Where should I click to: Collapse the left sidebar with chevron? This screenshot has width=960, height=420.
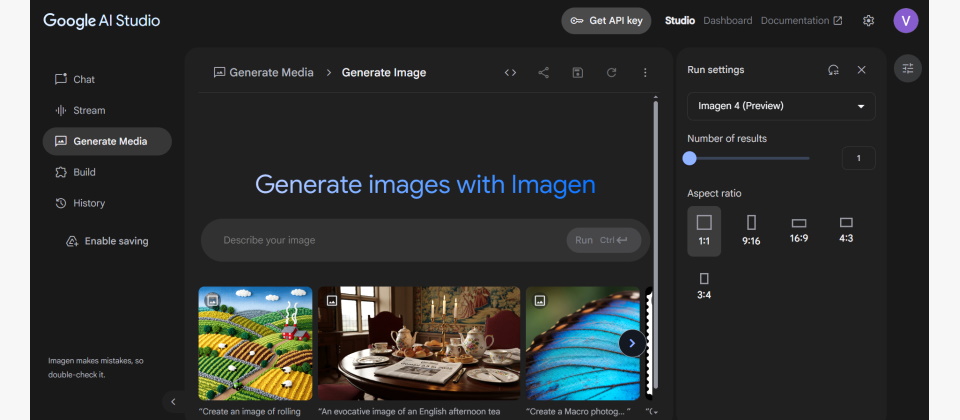pos(173,402)
